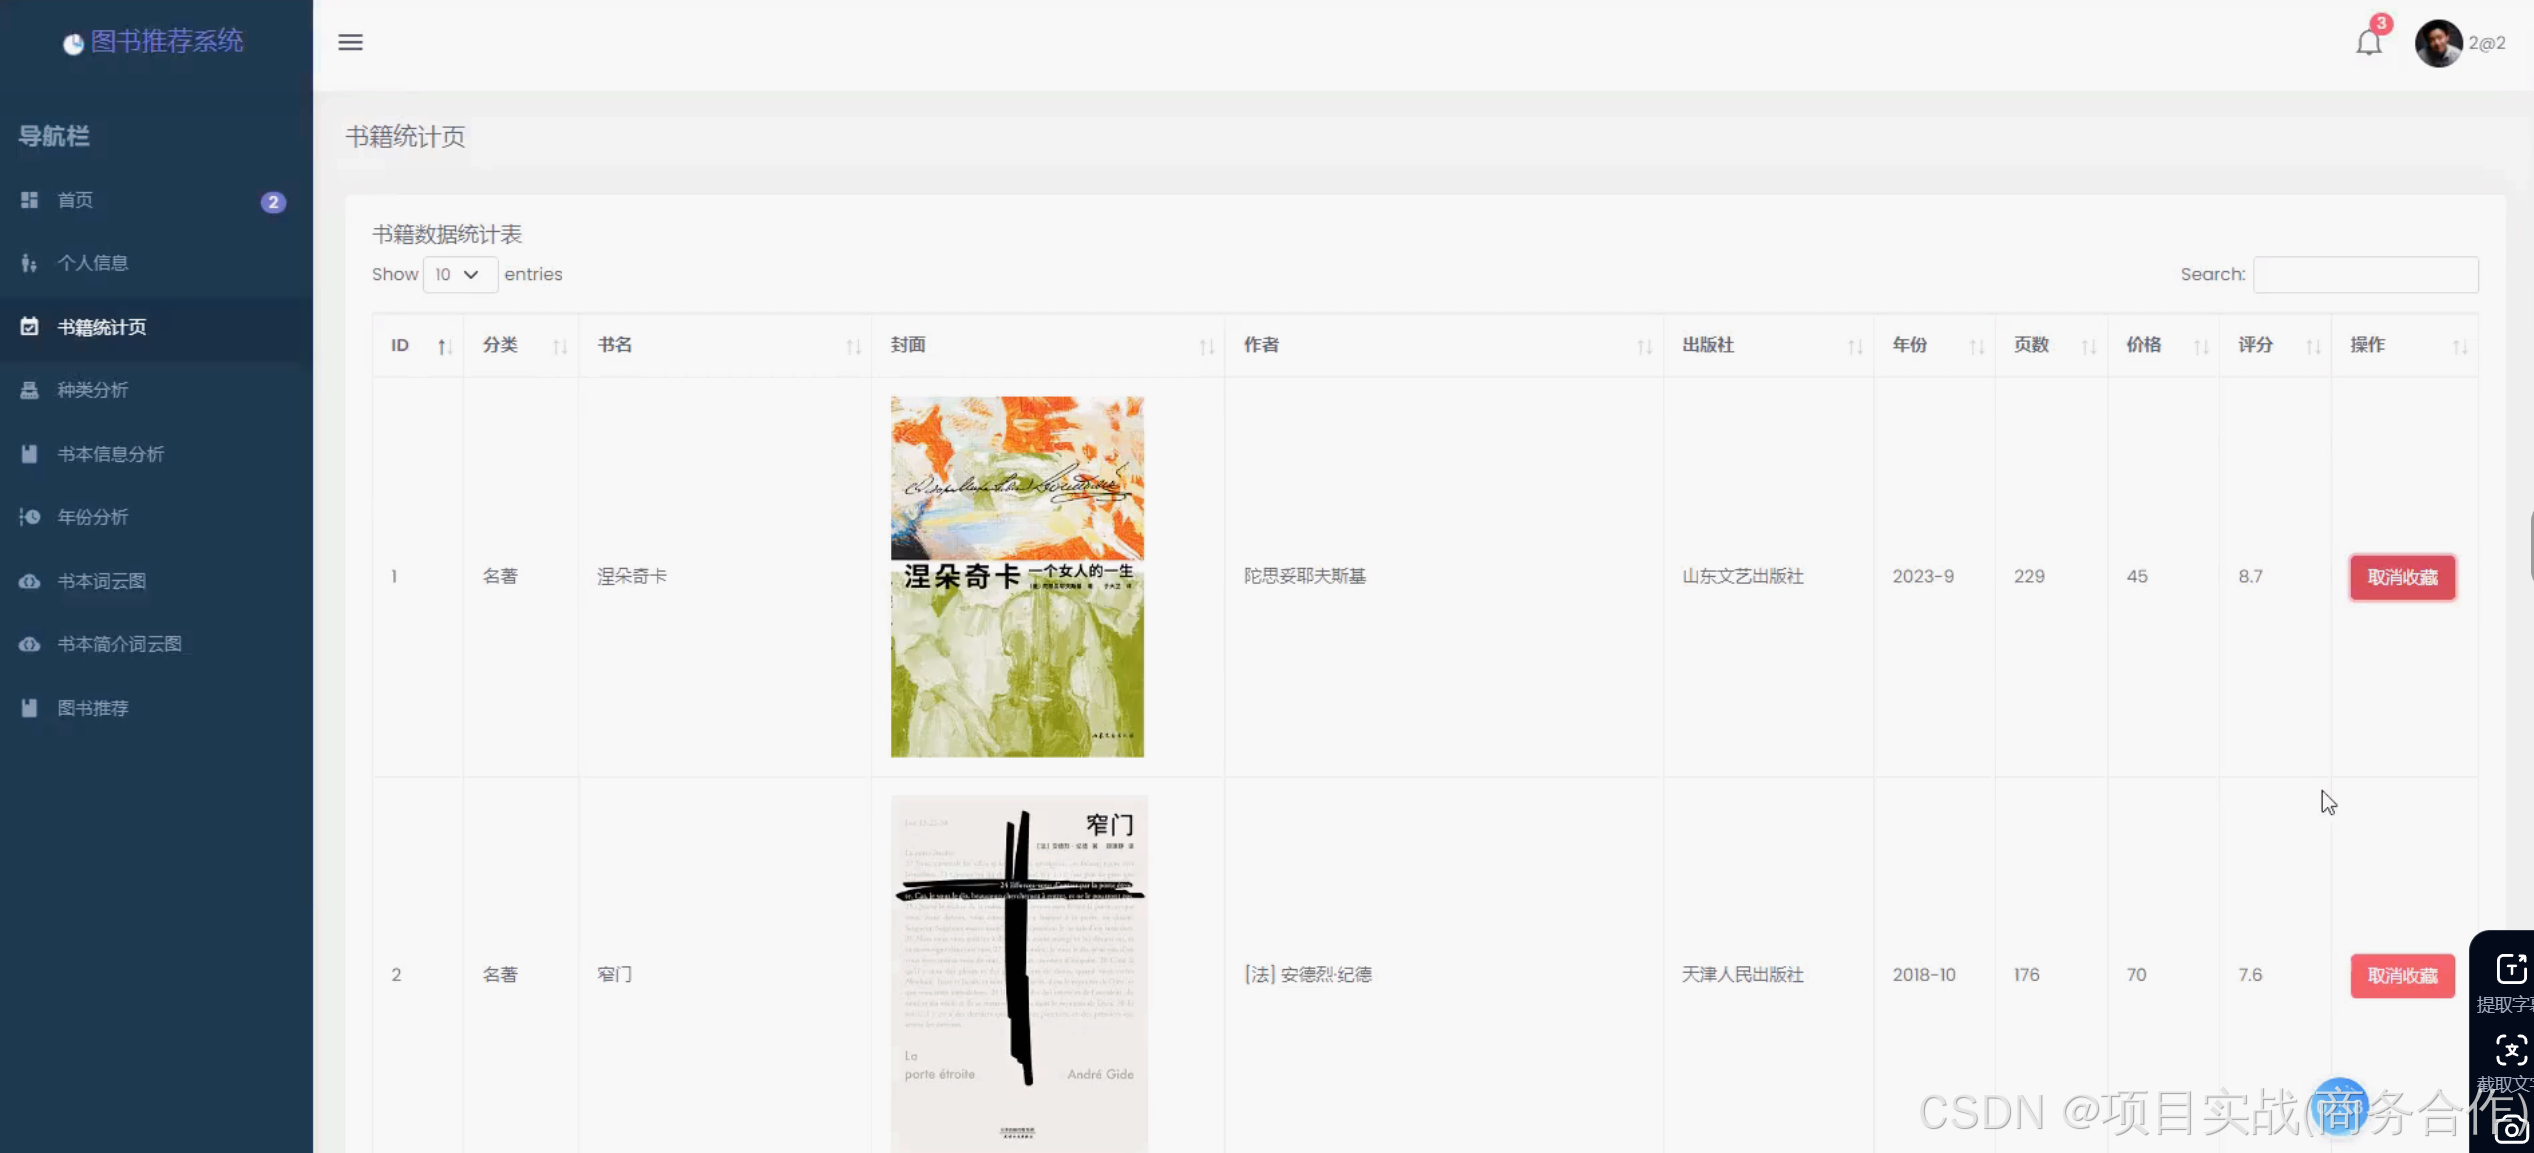Screen dimensions: 2534x1153
Task: Click the user avatar picture
Action: pyautogui.click(x=2438, y=43)
